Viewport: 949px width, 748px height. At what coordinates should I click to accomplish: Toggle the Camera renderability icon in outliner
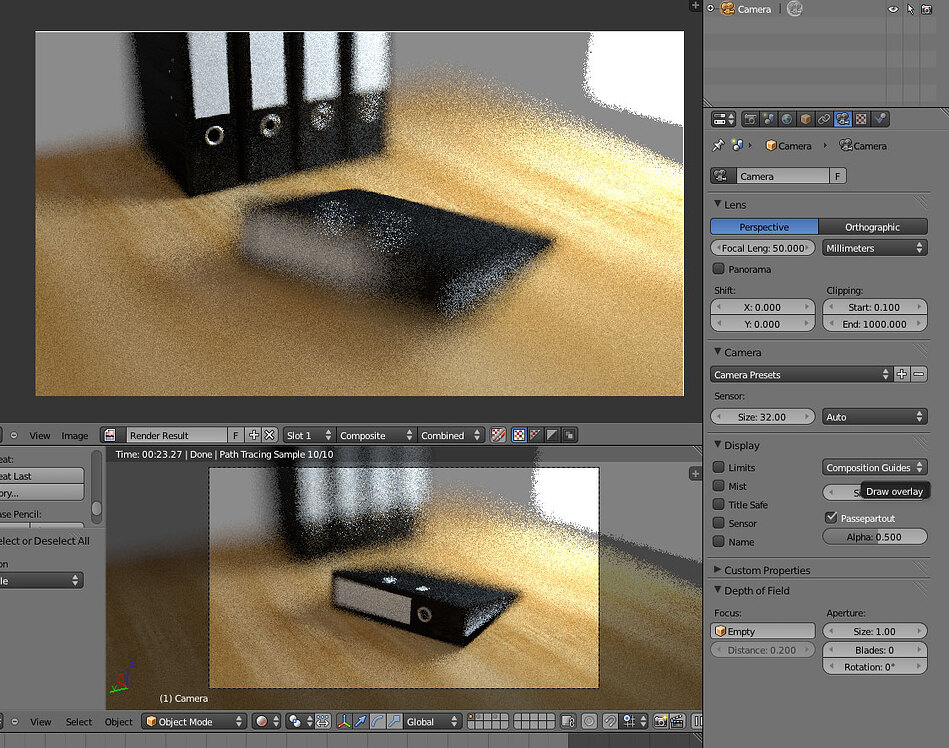927,9
